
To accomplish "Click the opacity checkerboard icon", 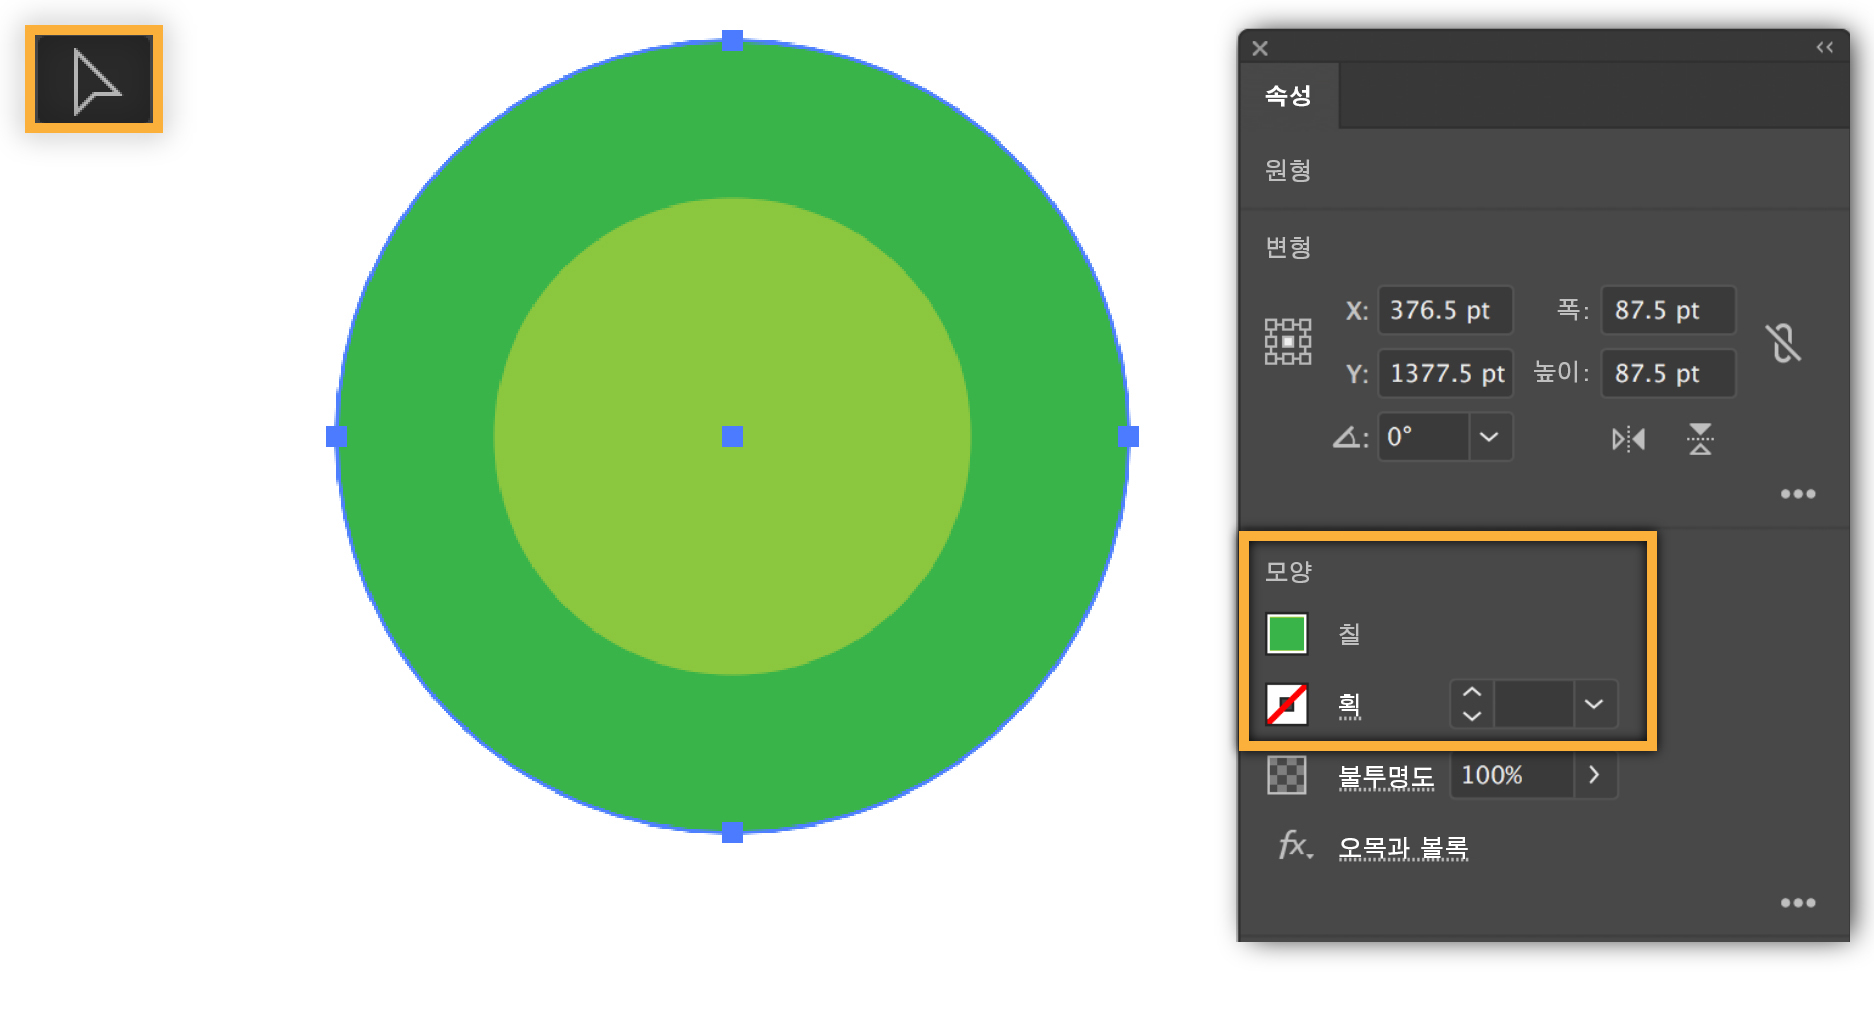I will point(1287,775).
